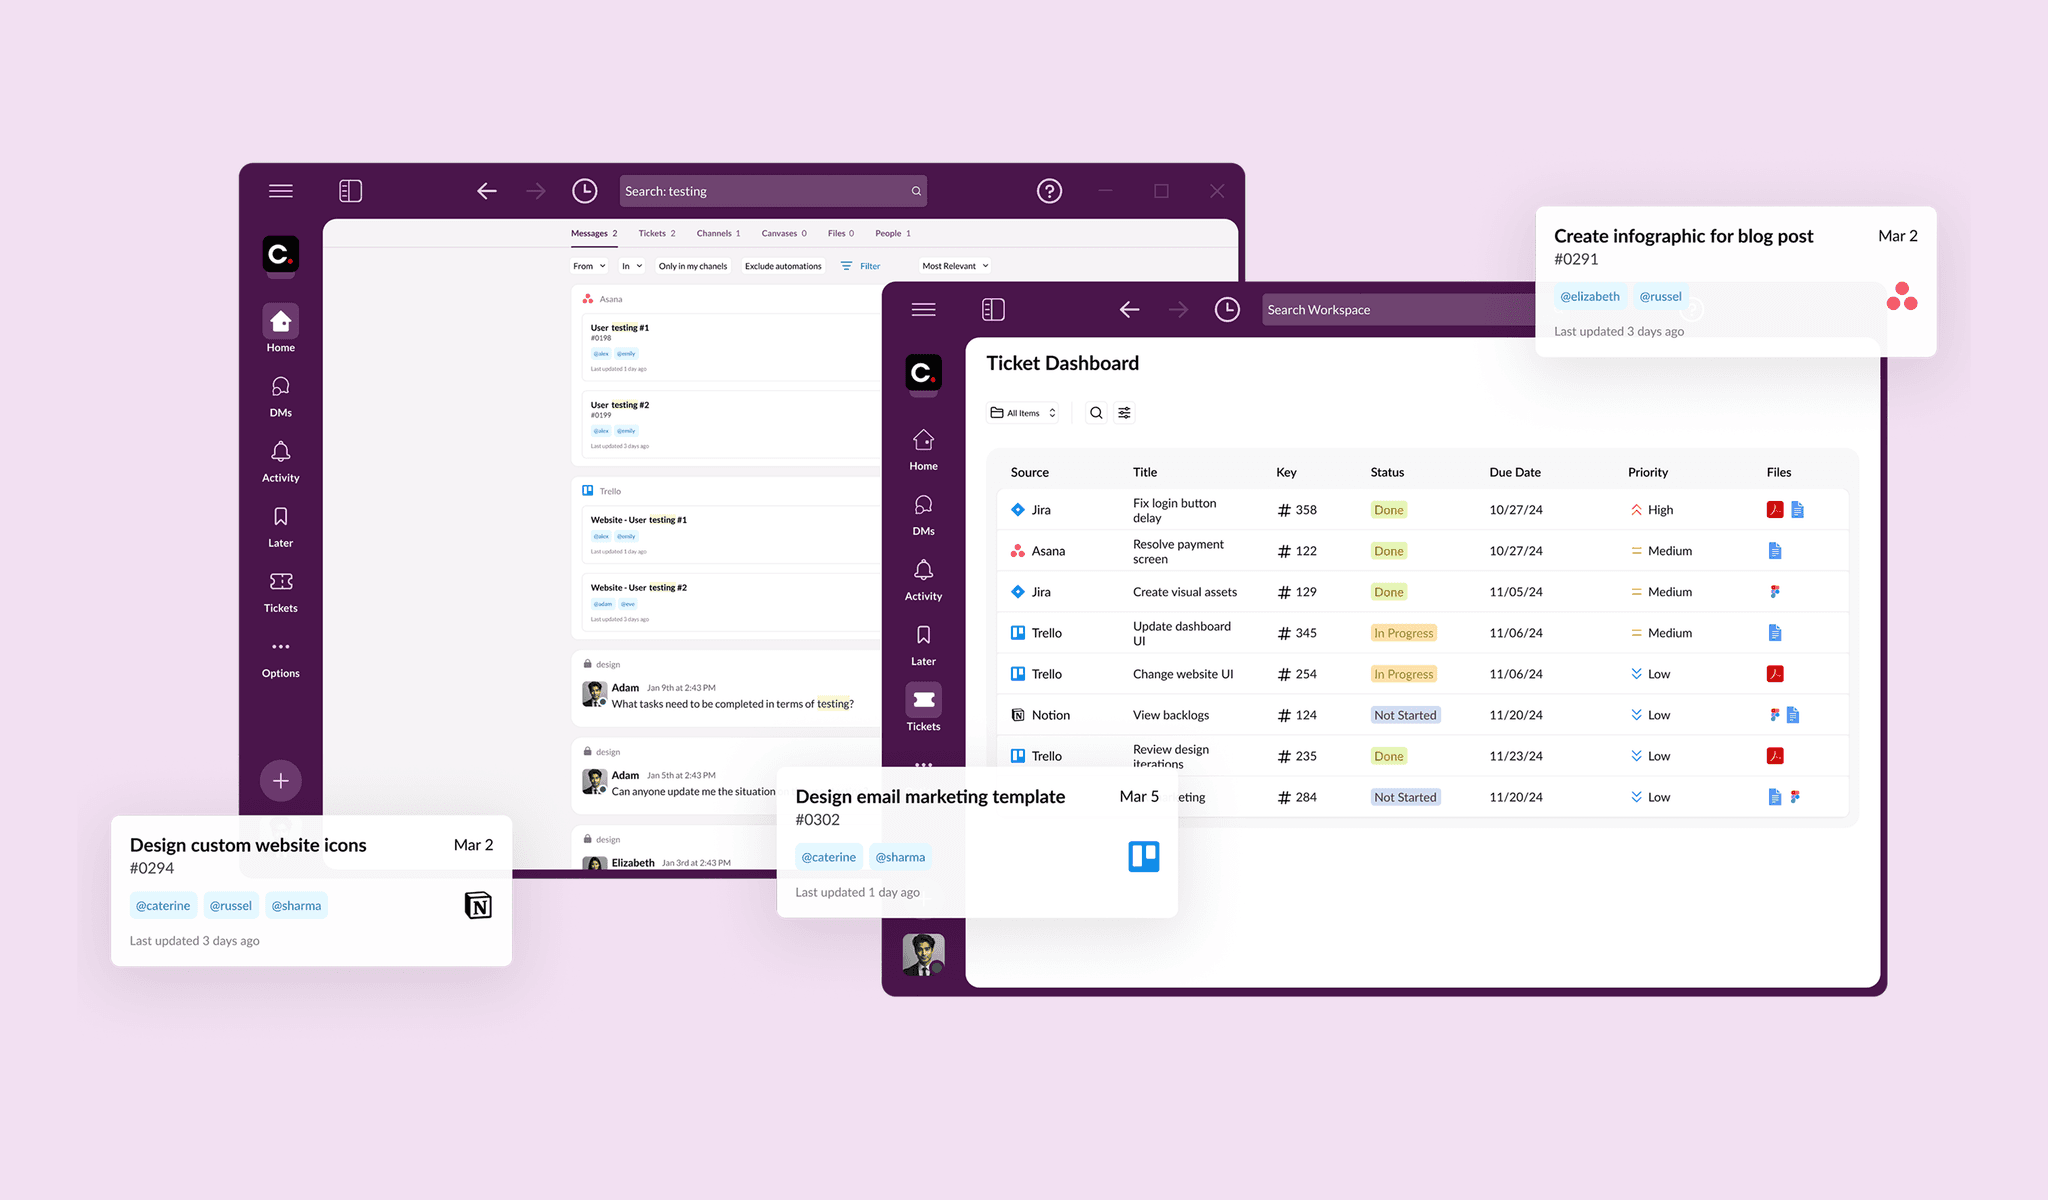Click the plus create button in the left window's sidebar
The width and height of the screenshot is (2048, 1200).
click(x=281, y=781)
